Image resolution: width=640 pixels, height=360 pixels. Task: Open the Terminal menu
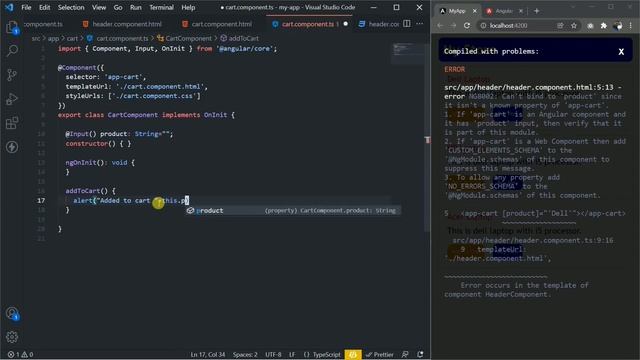[x=161, y=7]
